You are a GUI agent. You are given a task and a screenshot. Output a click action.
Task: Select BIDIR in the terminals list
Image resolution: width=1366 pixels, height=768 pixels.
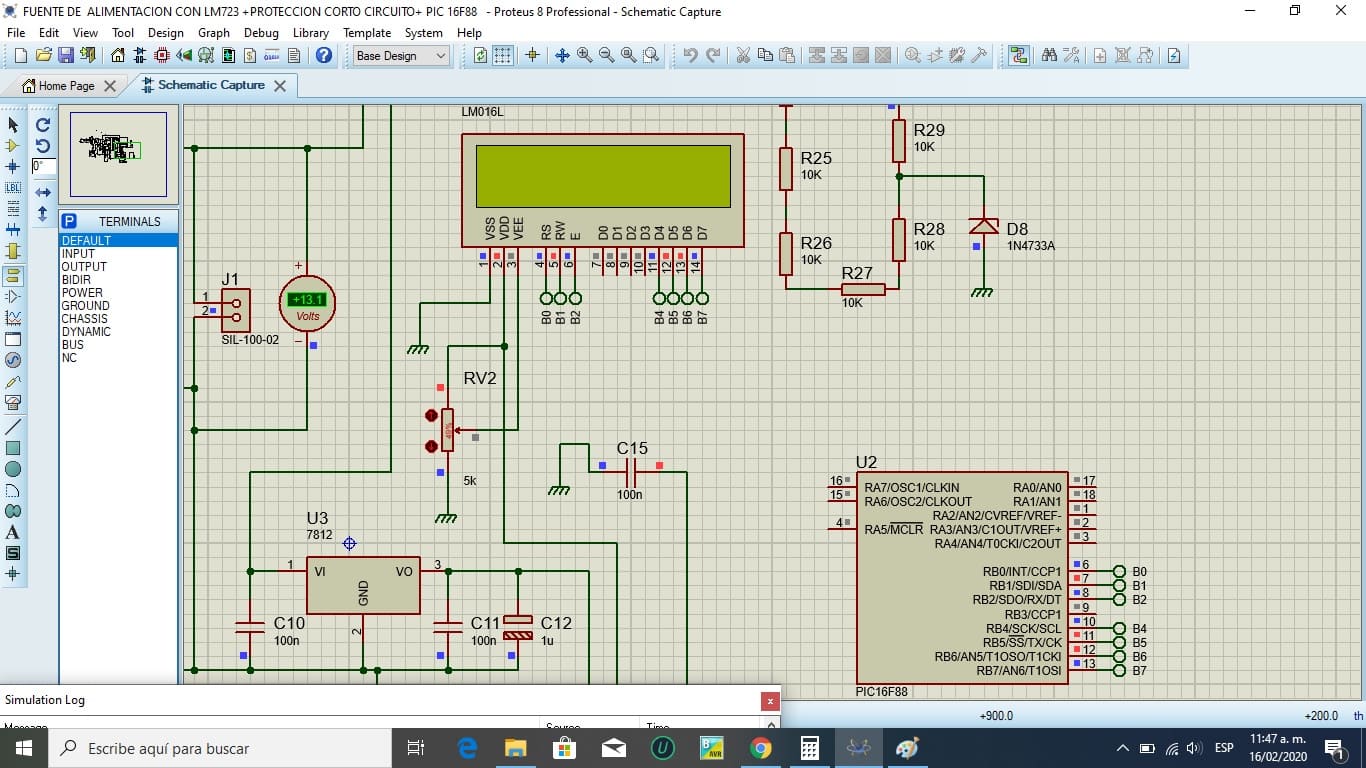click(x=119, y=280)
